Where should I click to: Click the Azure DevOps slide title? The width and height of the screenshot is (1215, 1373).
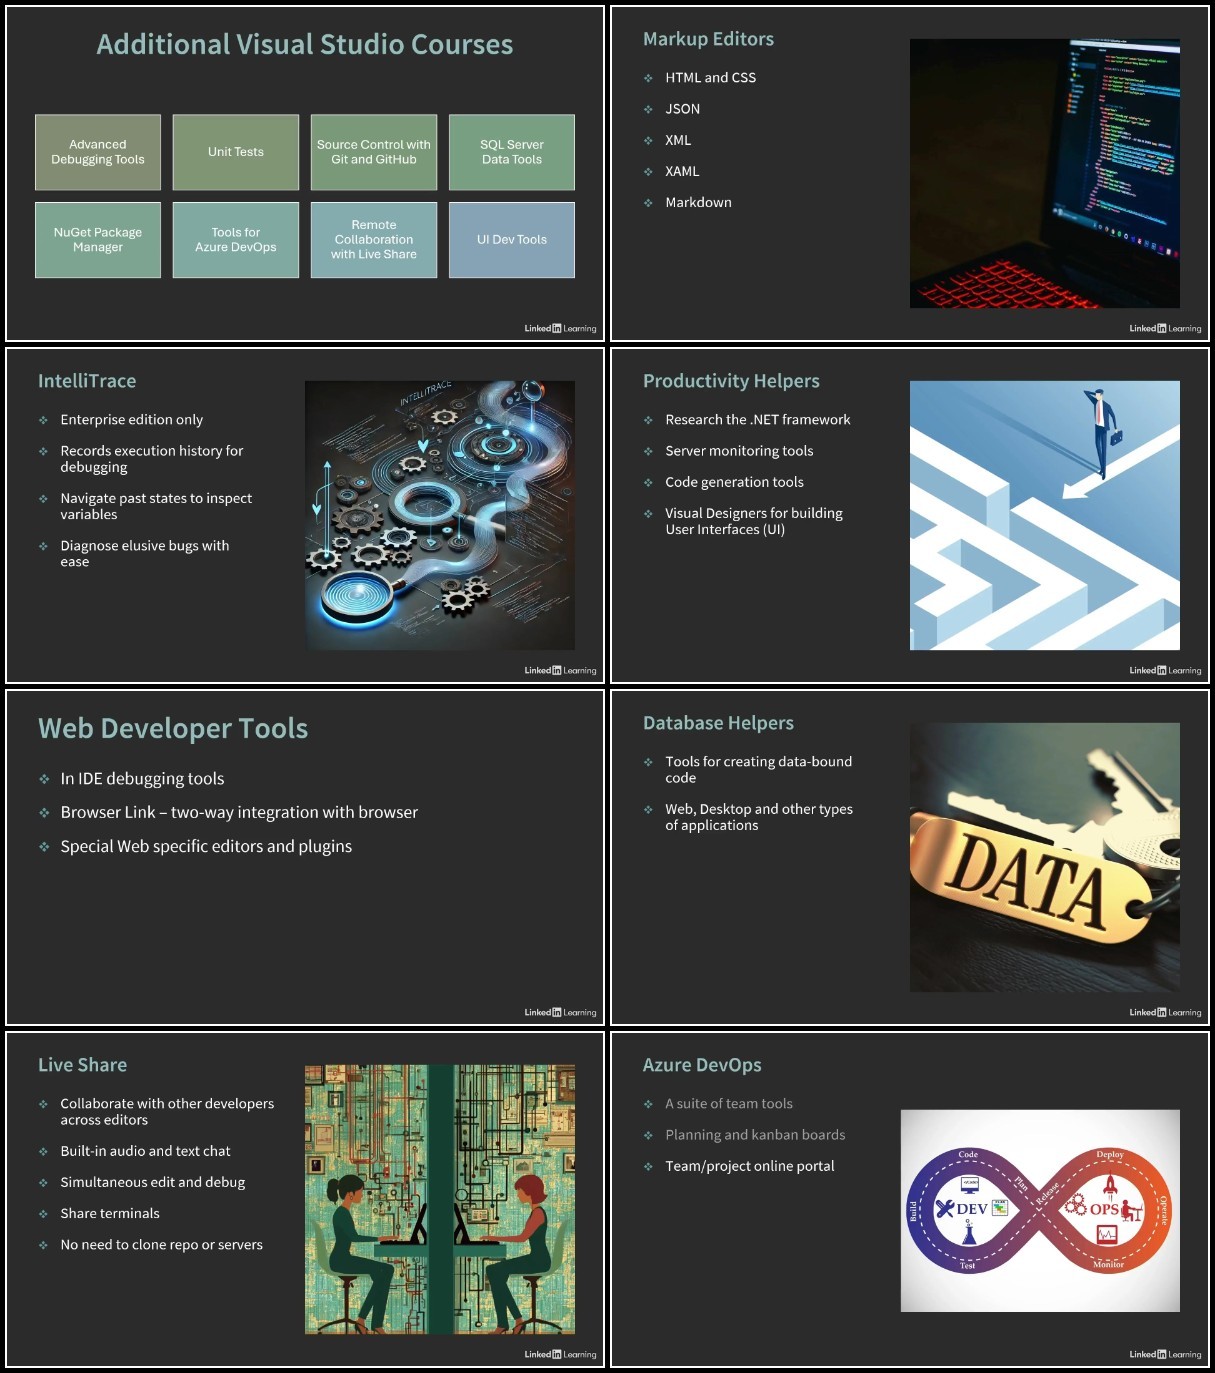[702, 1065]
